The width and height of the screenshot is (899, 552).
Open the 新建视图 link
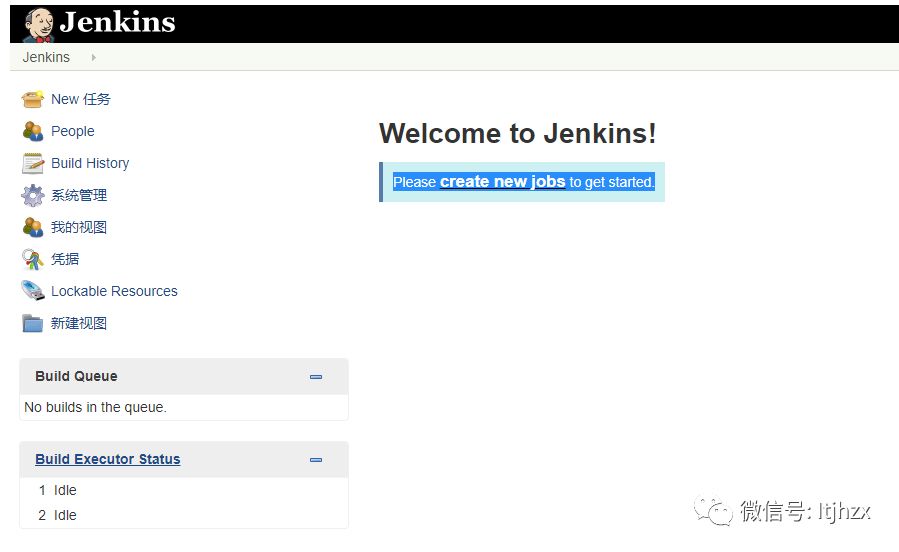tap(79, 323)
